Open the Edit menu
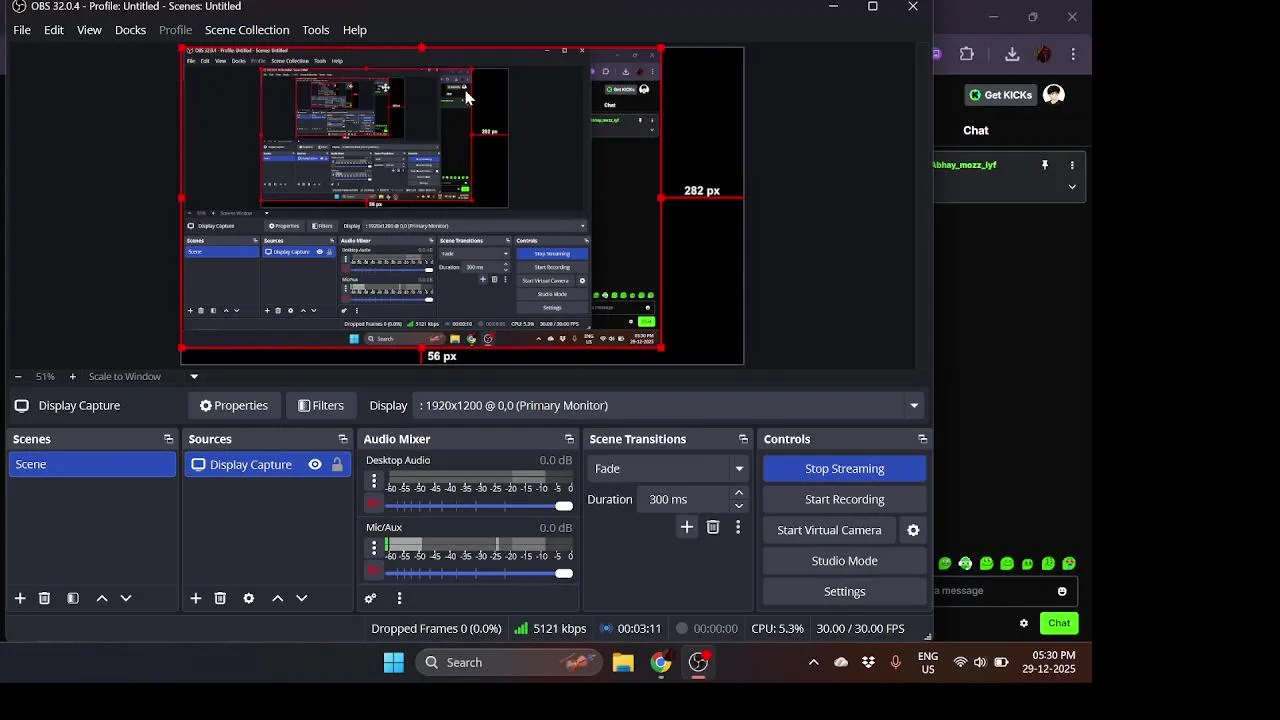The width and height of the screenshot is (1280, 720). pyautogui.click(x=54, y=30)
